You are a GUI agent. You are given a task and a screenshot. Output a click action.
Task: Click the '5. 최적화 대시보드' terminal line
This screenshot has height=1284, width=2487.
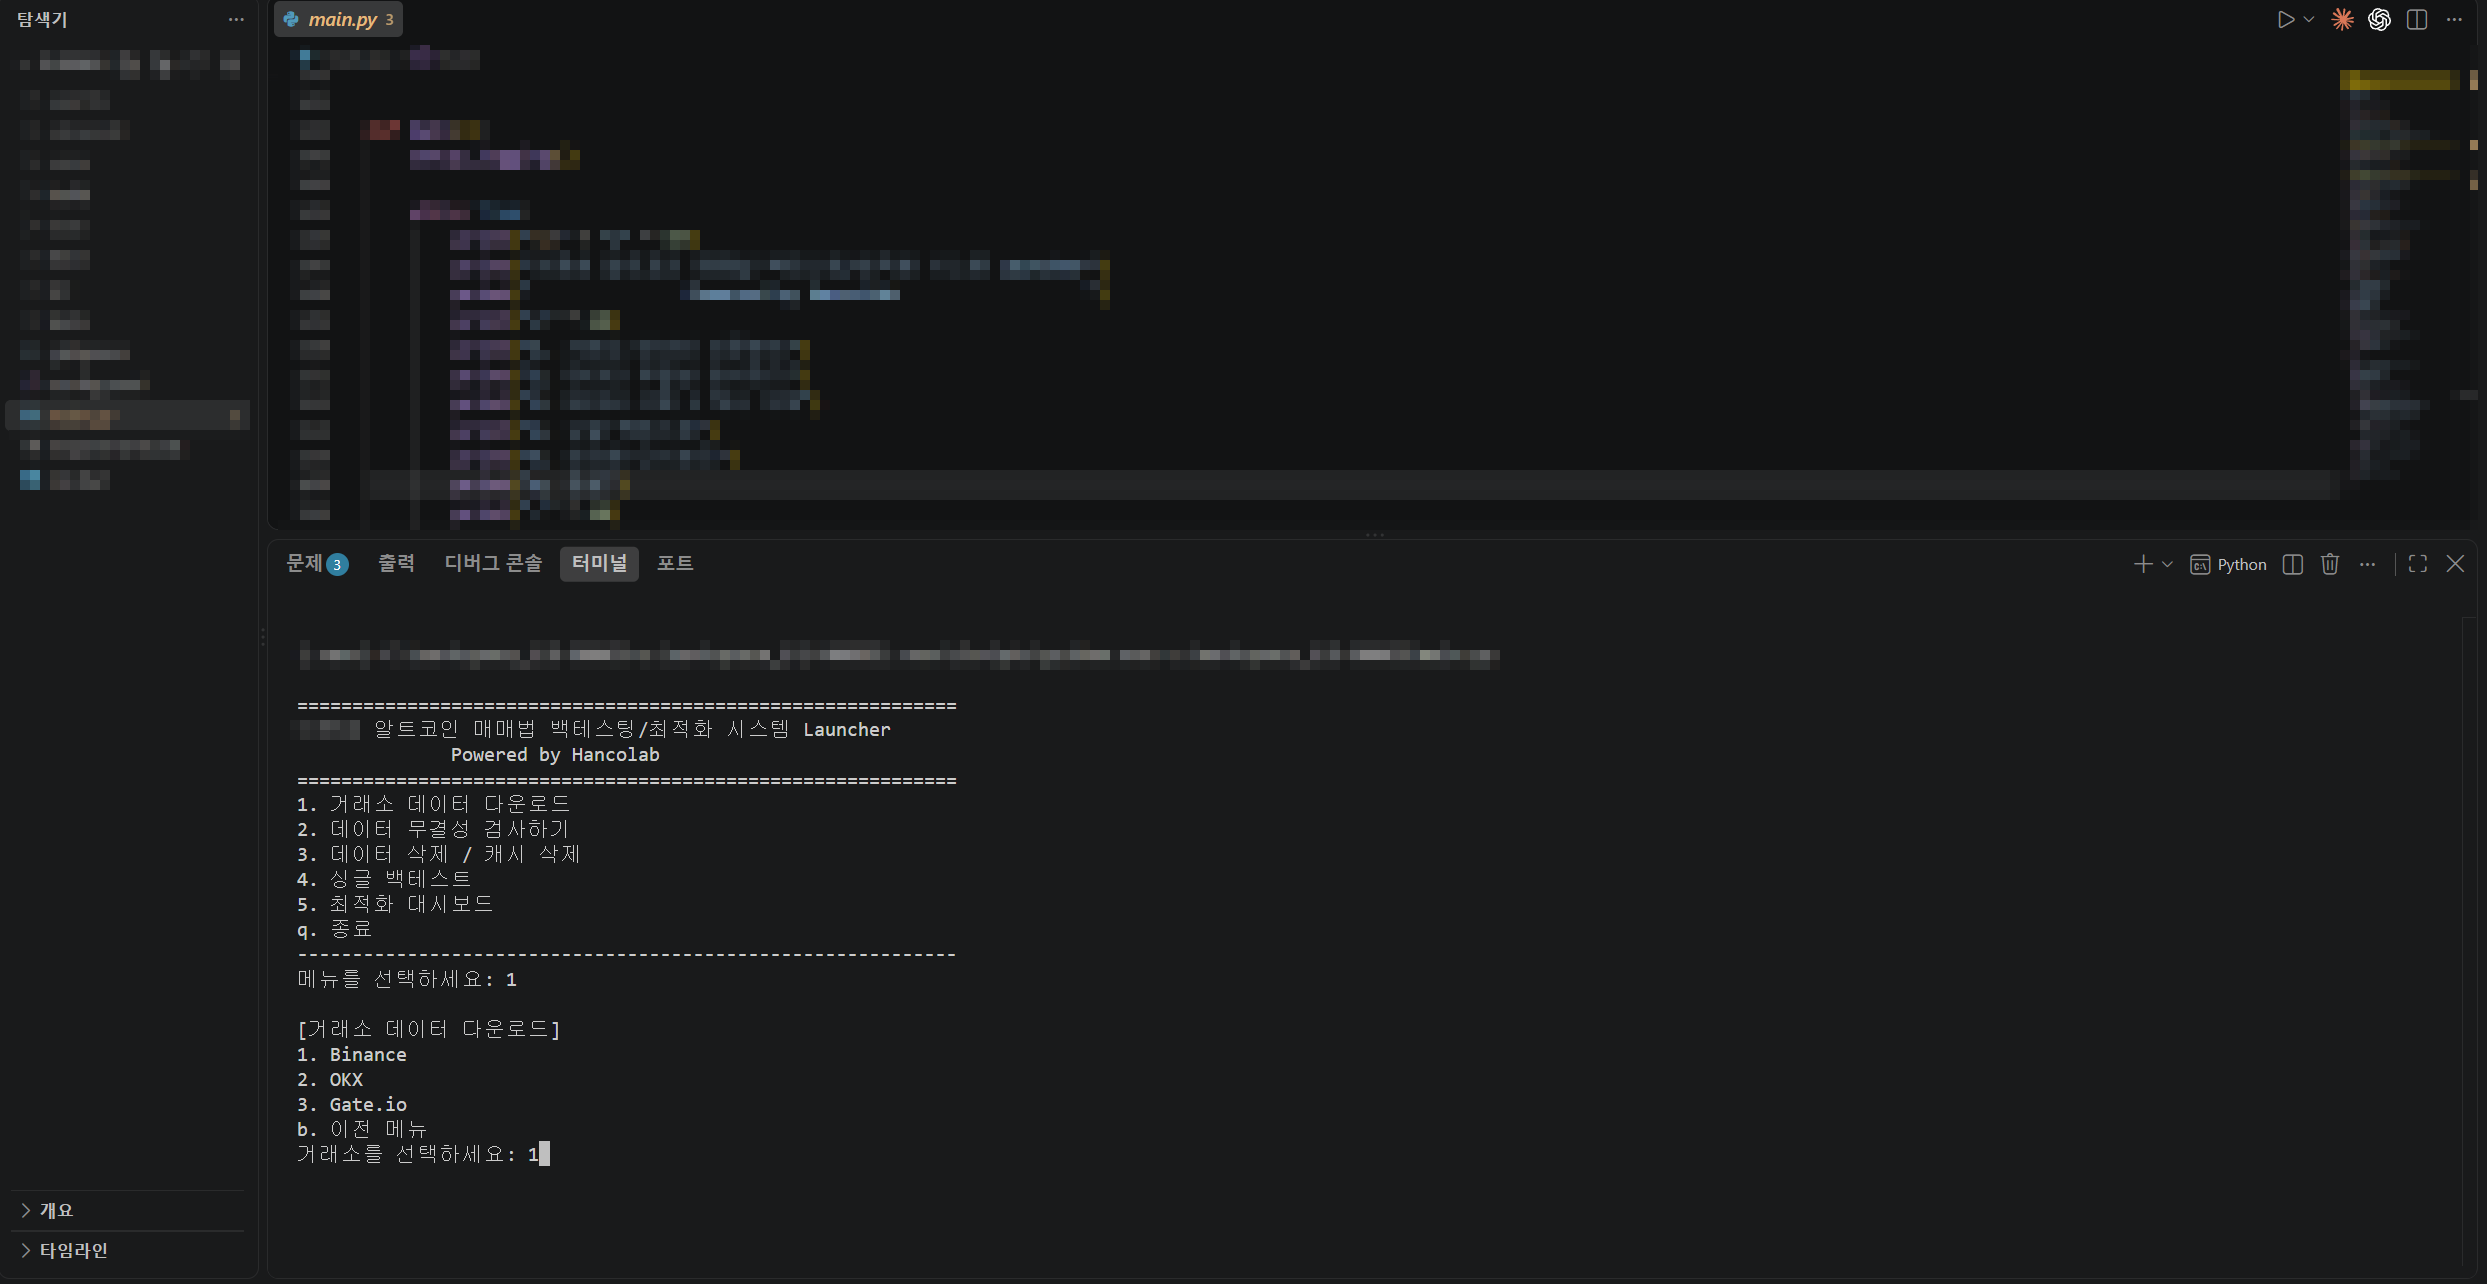coord(395,904)
